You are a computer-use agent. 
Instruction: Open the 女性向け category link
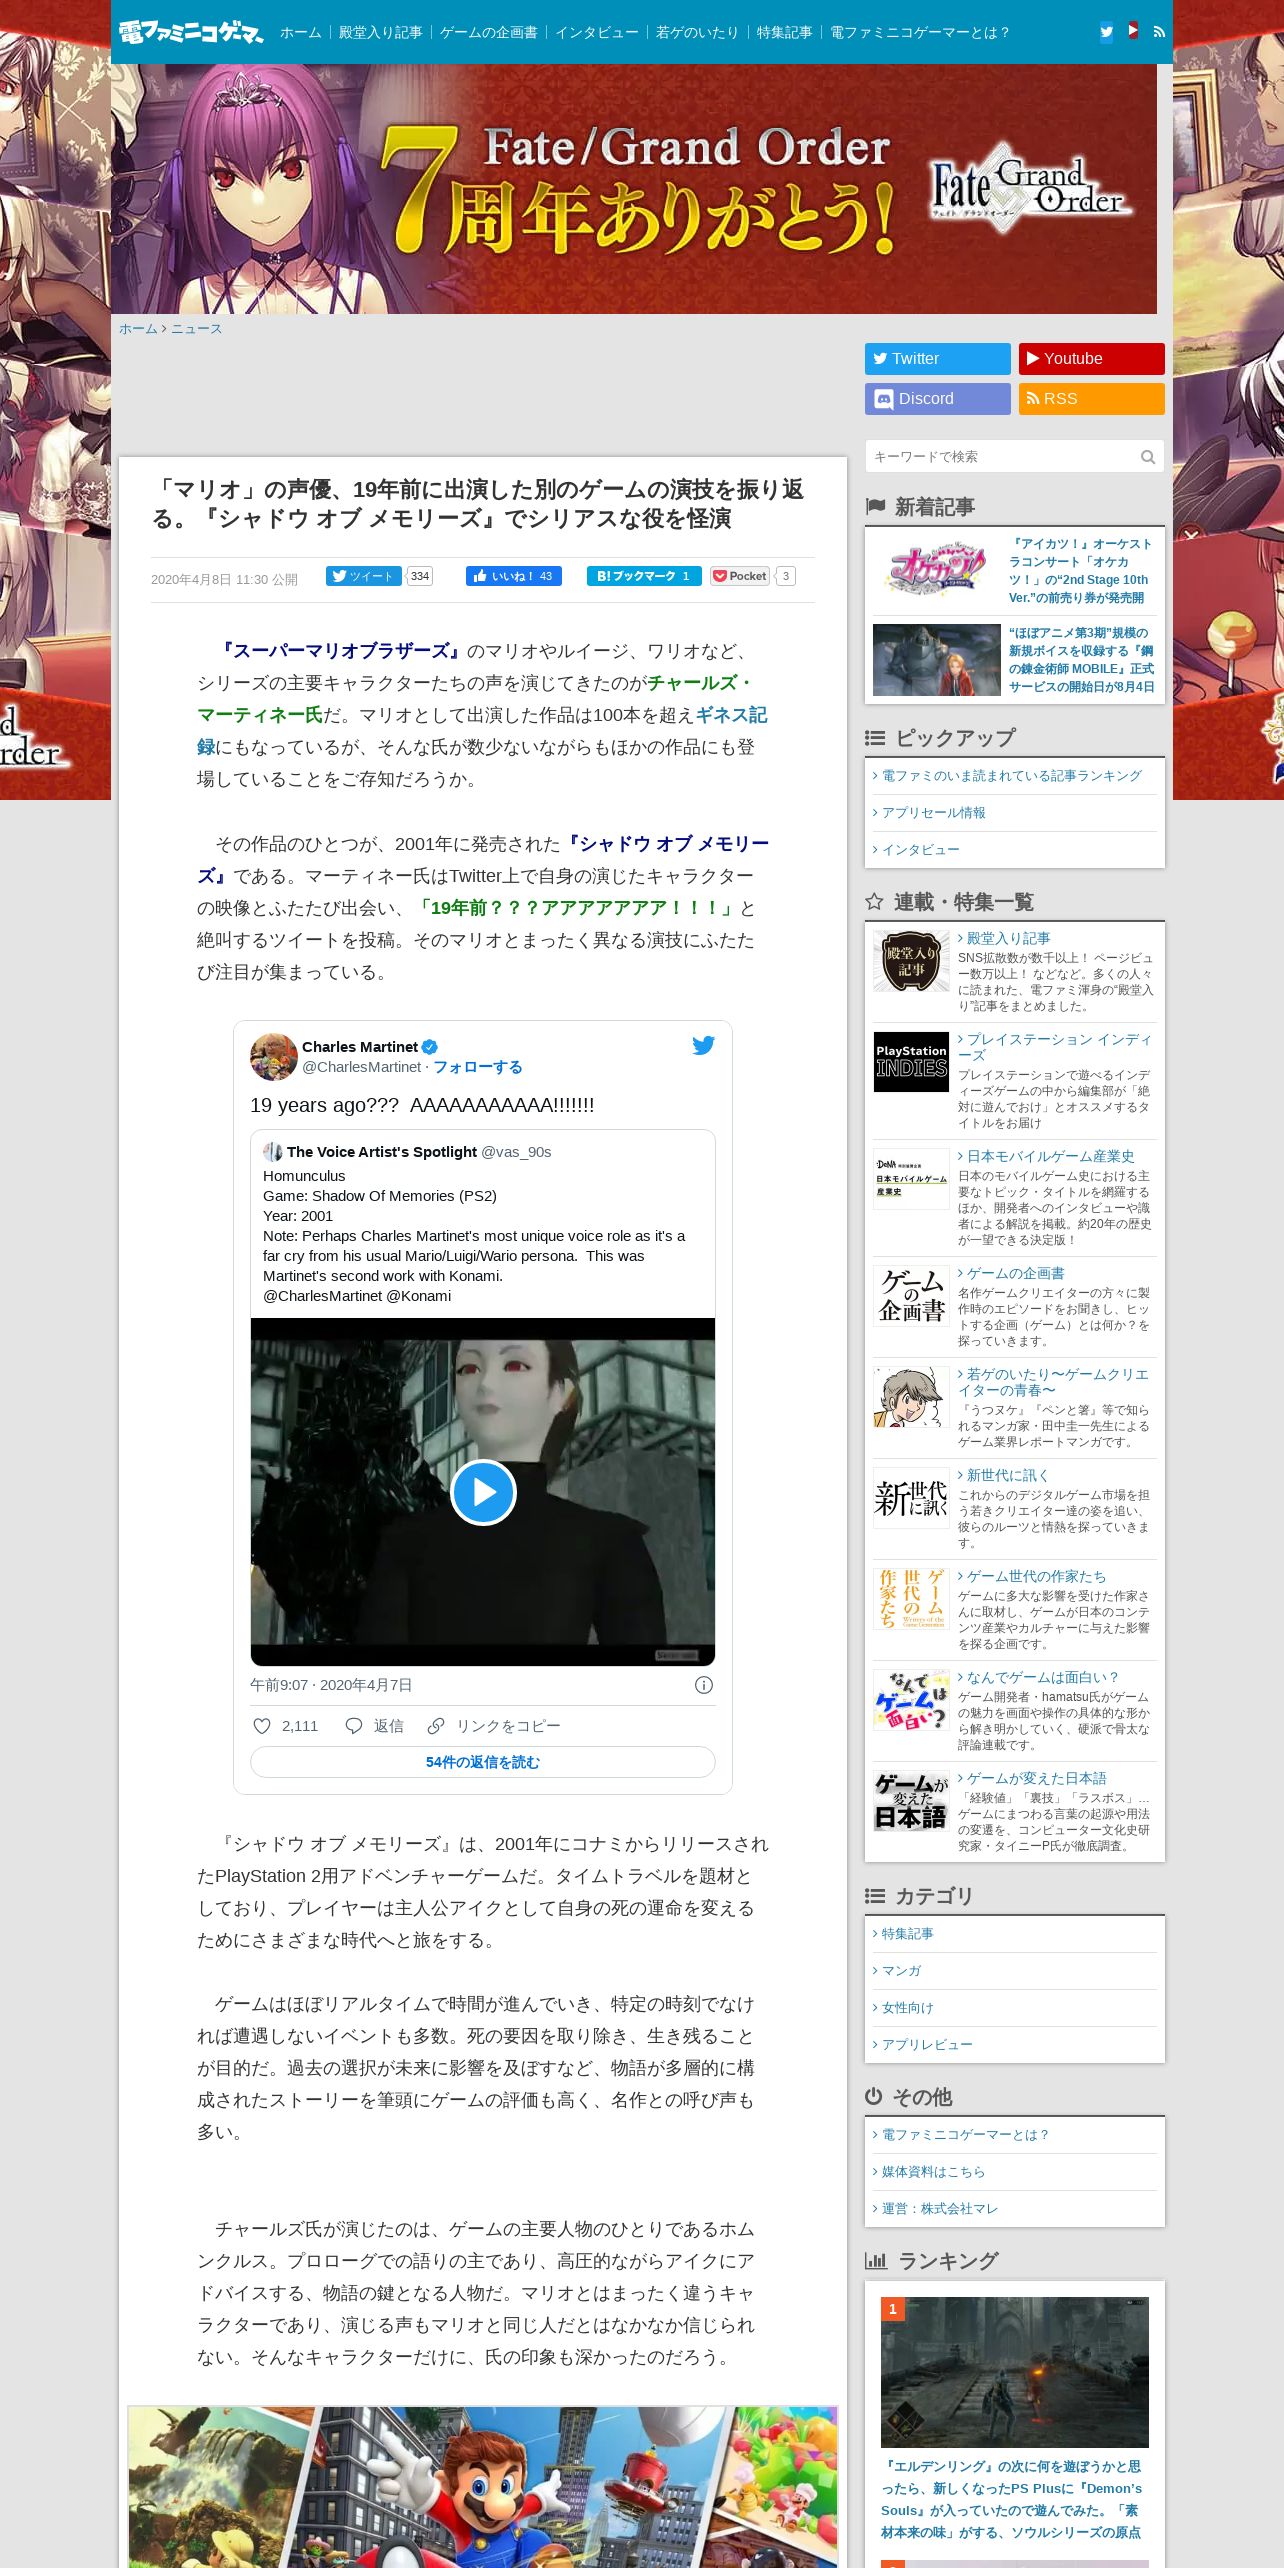coord(907,2008)
